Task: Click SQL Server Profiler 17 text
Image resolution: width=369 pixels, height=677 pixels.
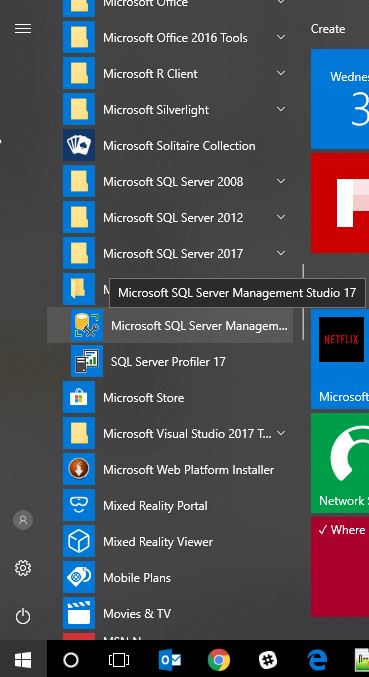Action: pos(168,362)
